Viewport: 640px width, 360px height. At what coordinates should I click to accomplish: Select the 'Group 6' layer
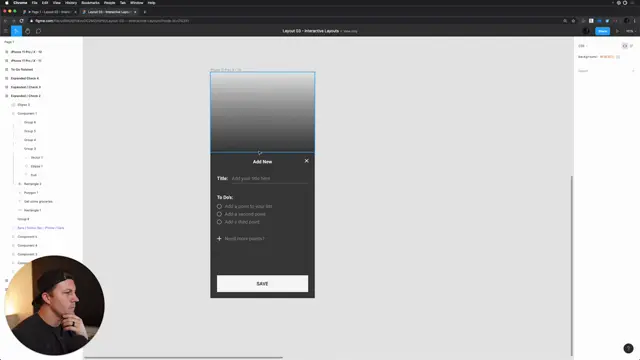pos(30,122)
